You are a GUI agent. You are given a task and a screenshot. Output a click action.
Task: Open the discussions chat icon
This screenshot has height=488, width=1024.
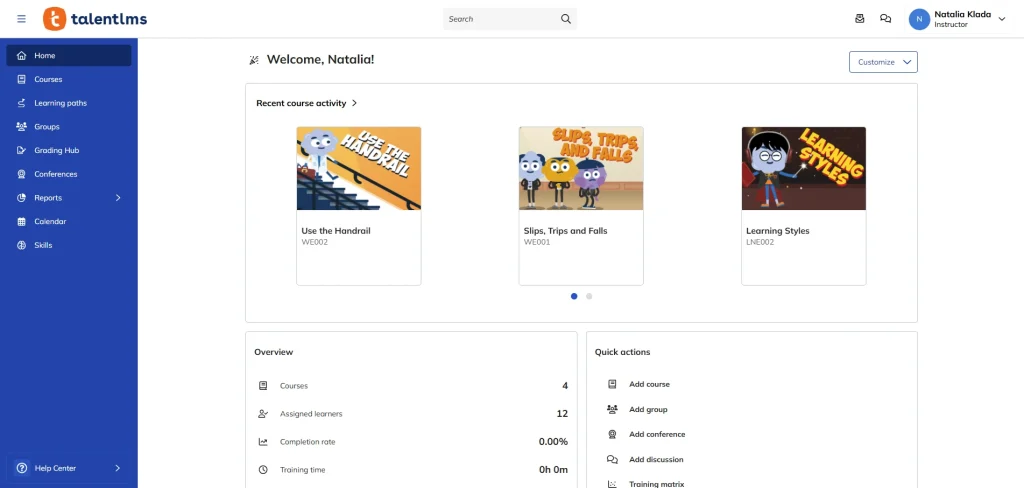pos(885,19)
